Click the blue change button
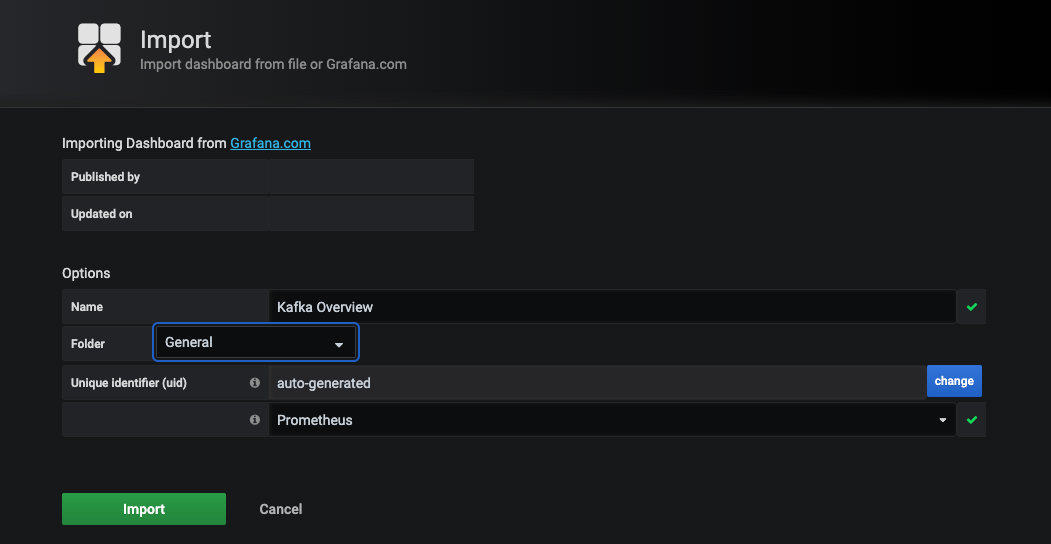This screenshot has height=544, width=1051. coord(954,381)
